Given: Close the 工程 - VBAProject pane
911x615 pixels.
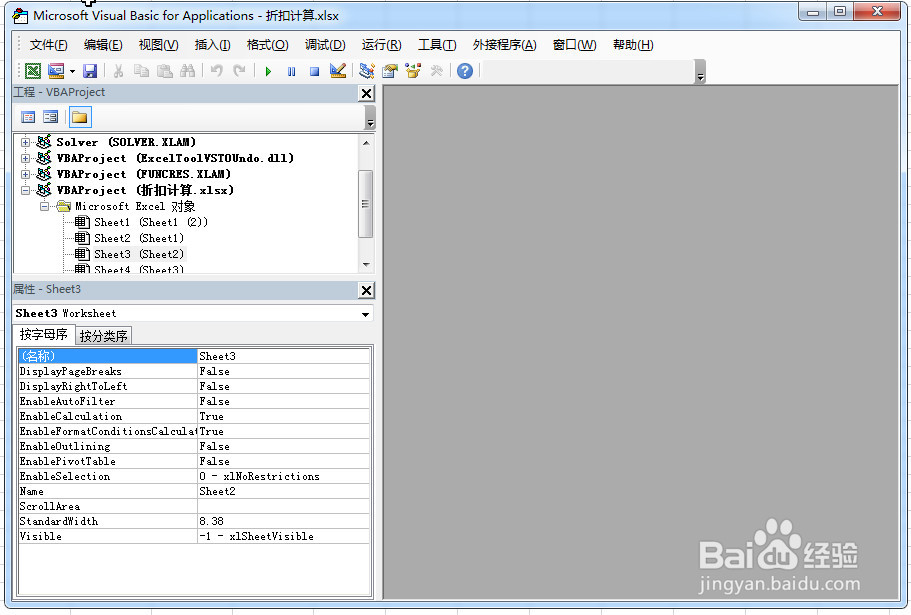Looking at the screenshot, I should point(367,93).
